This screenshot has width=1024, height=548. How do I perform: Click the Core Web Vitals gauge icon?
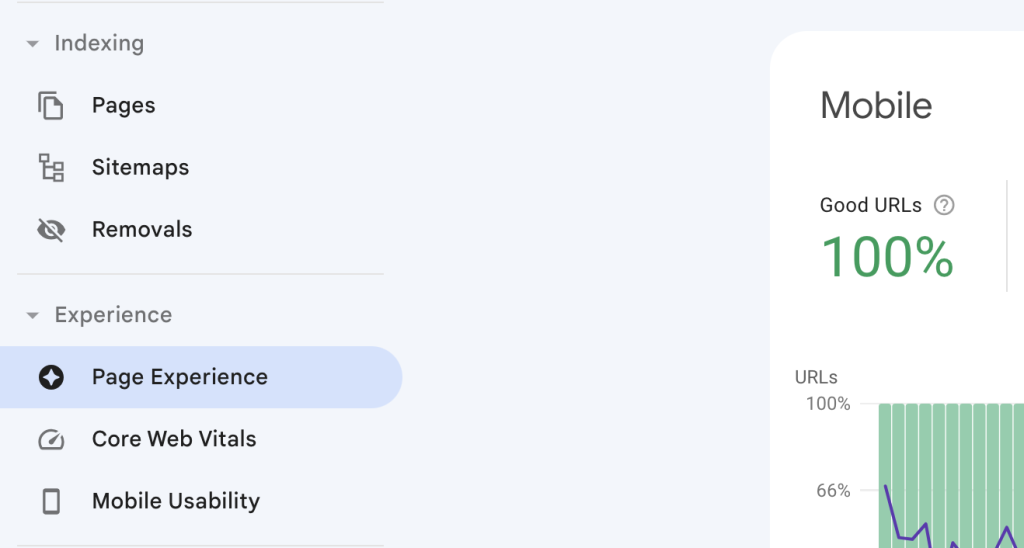tap(51, 440)
